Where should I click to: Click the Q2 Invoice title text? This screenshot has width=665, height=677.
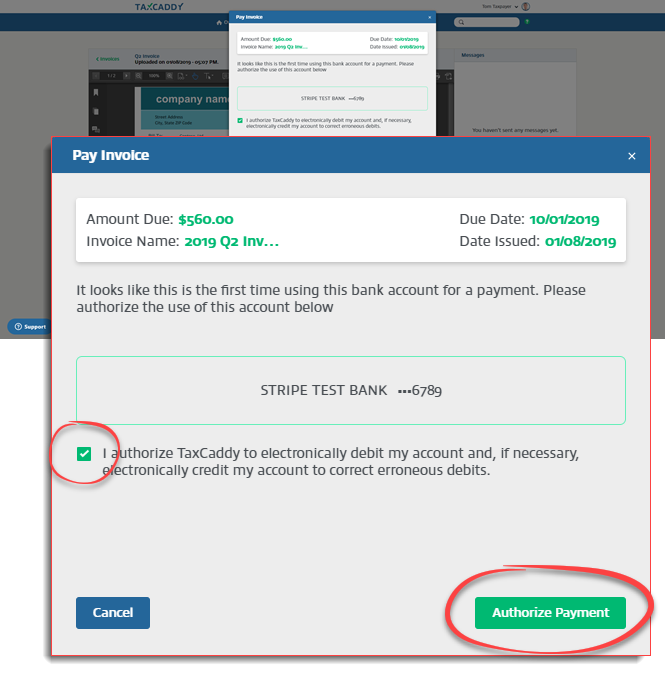pos(147,56)
